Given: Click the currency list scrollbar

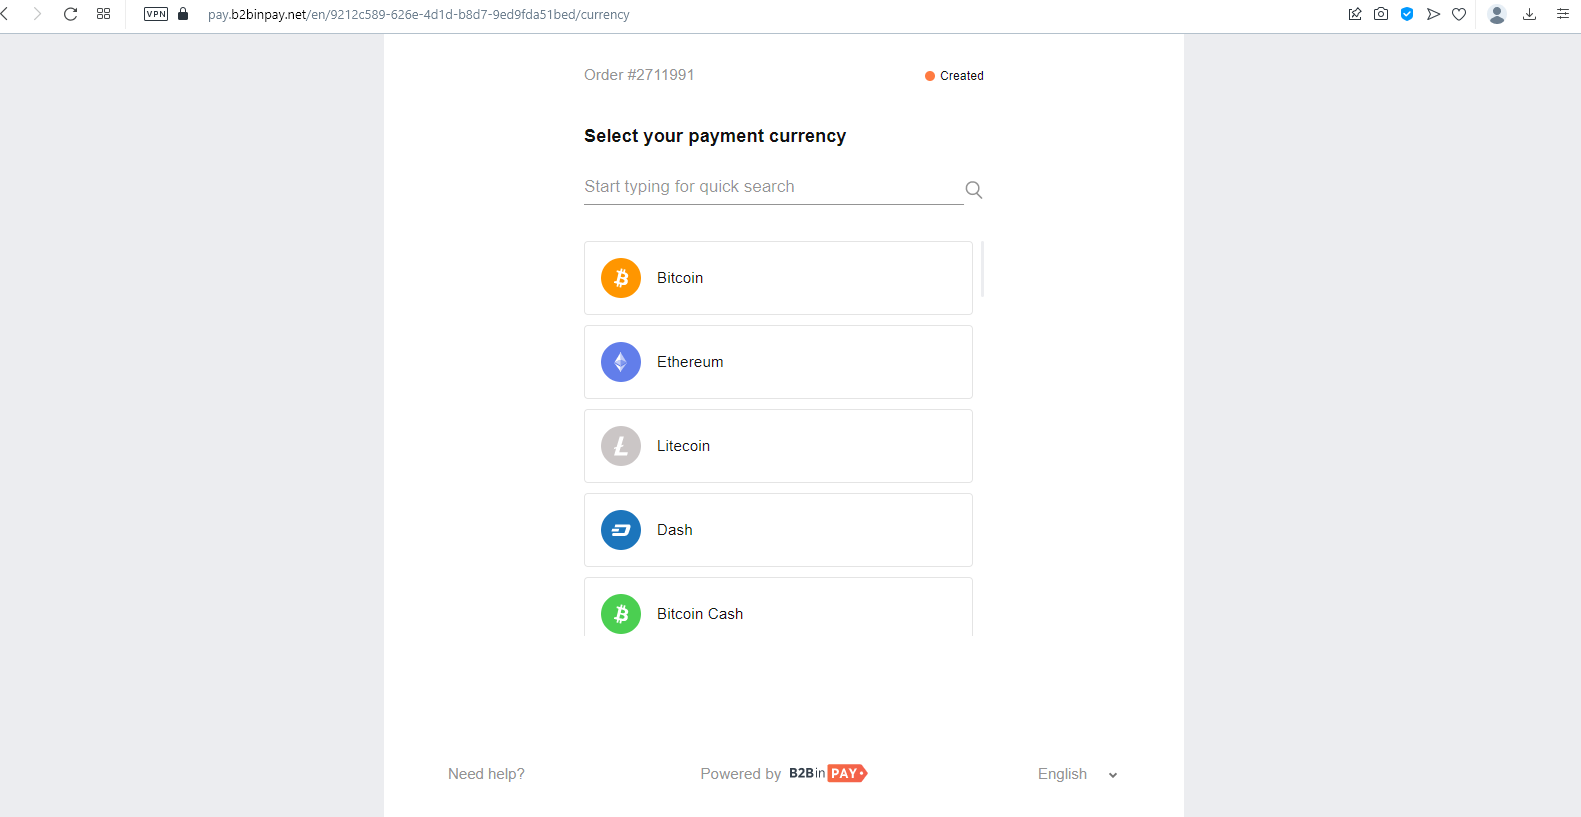Looking at the screenshot, I should (x=983, y=269).
